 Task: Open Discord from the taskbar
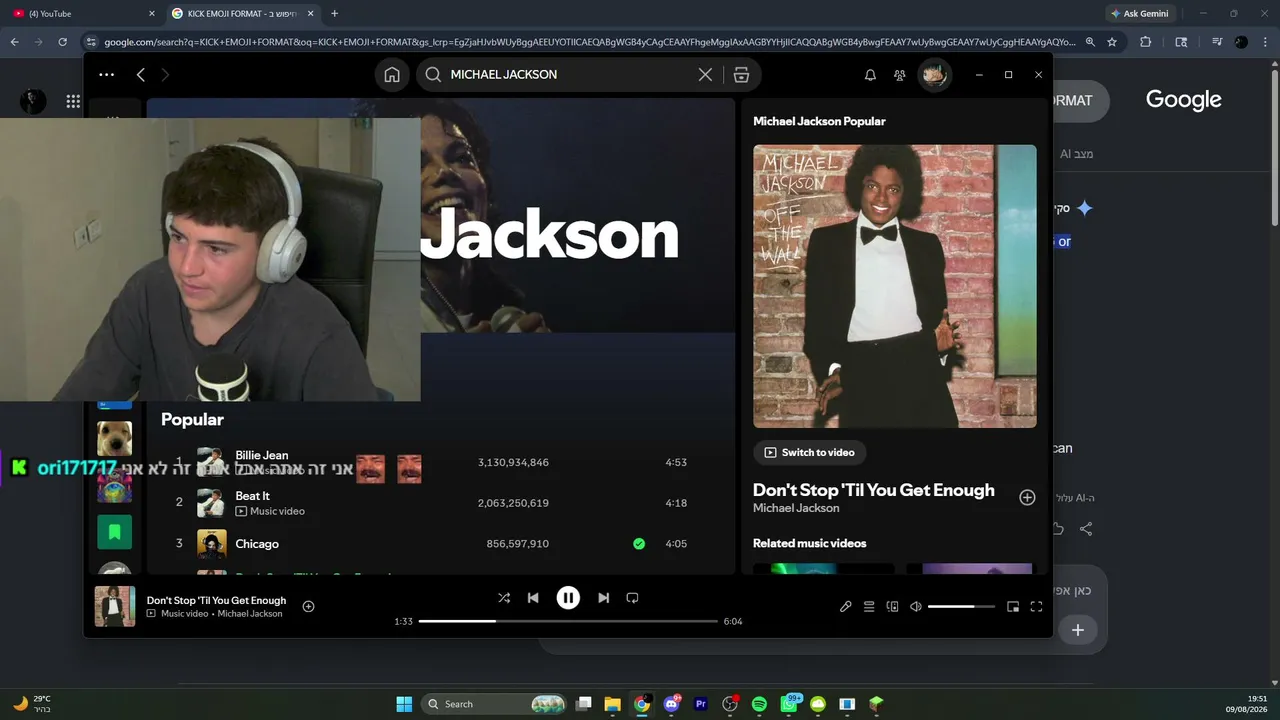click(x=671, y=704)
